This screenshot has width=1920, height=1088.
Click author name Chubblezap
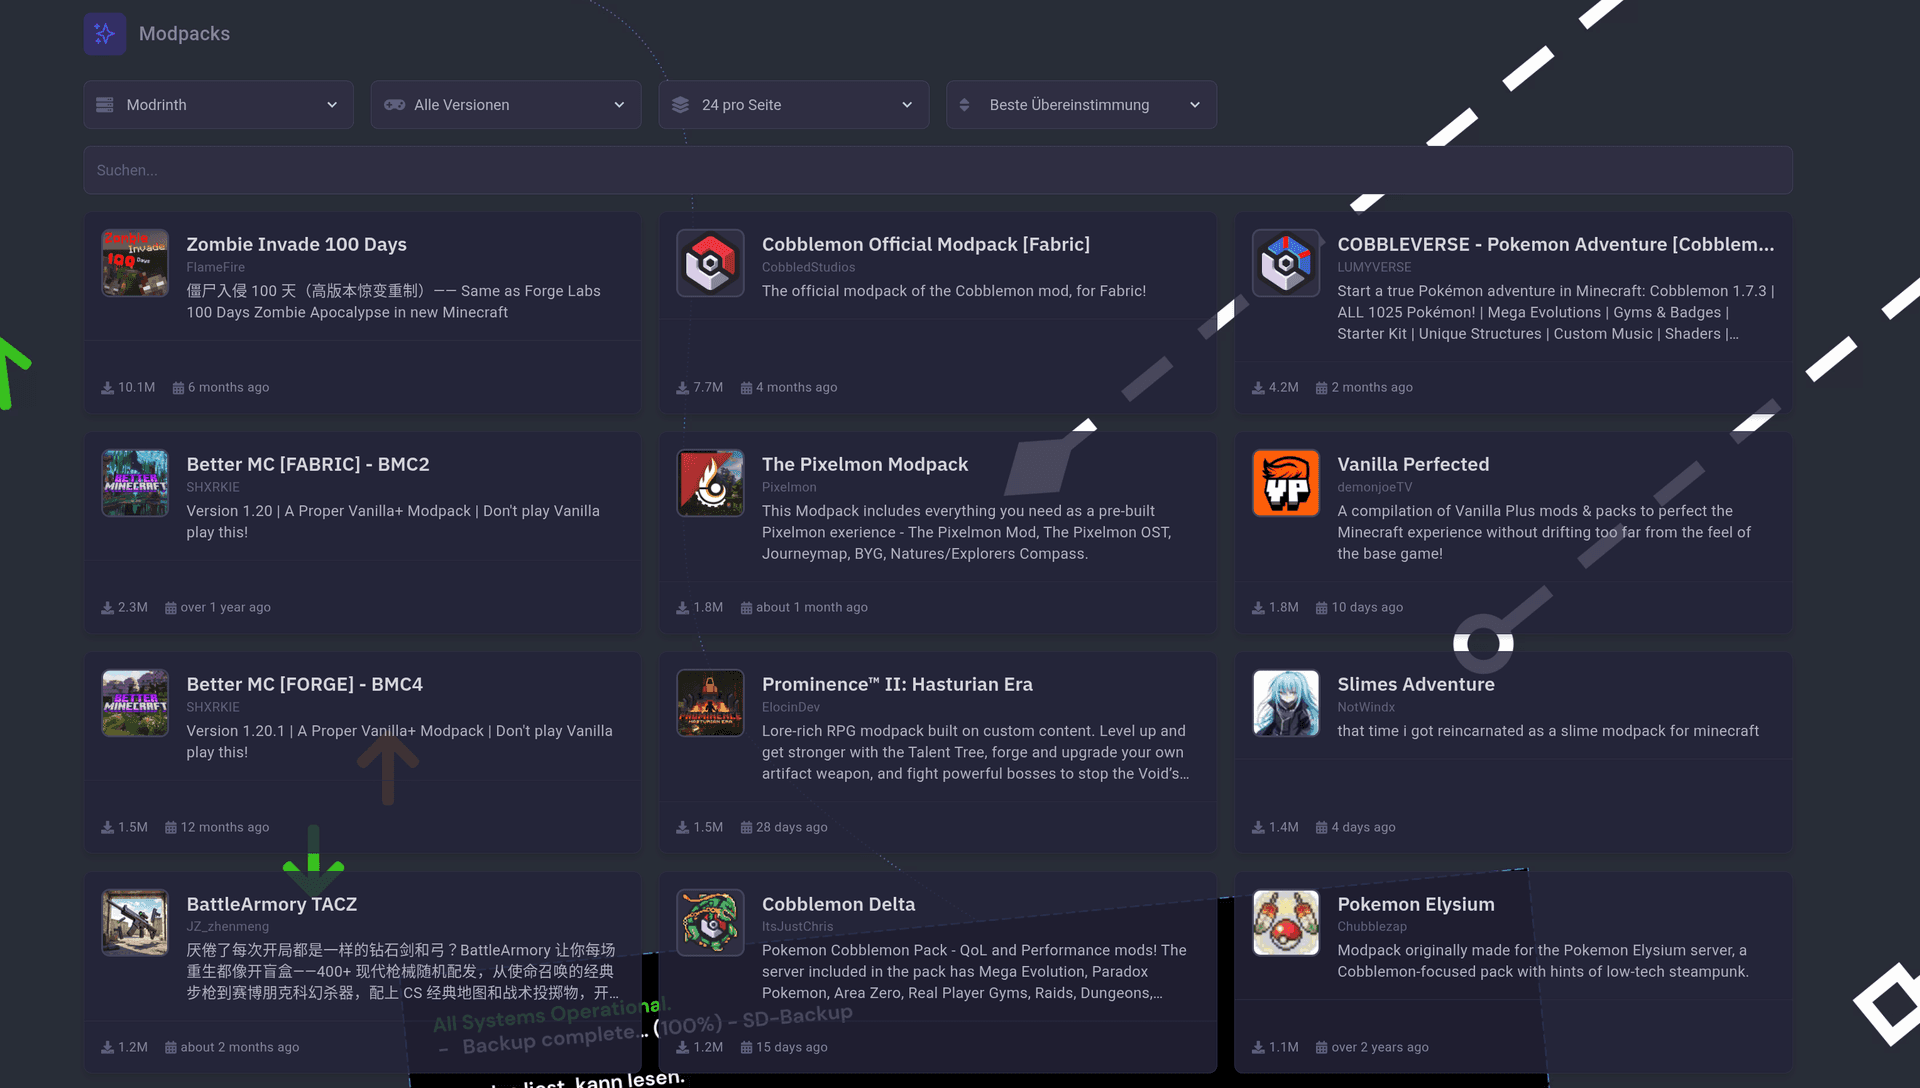tap(1372, 927)
